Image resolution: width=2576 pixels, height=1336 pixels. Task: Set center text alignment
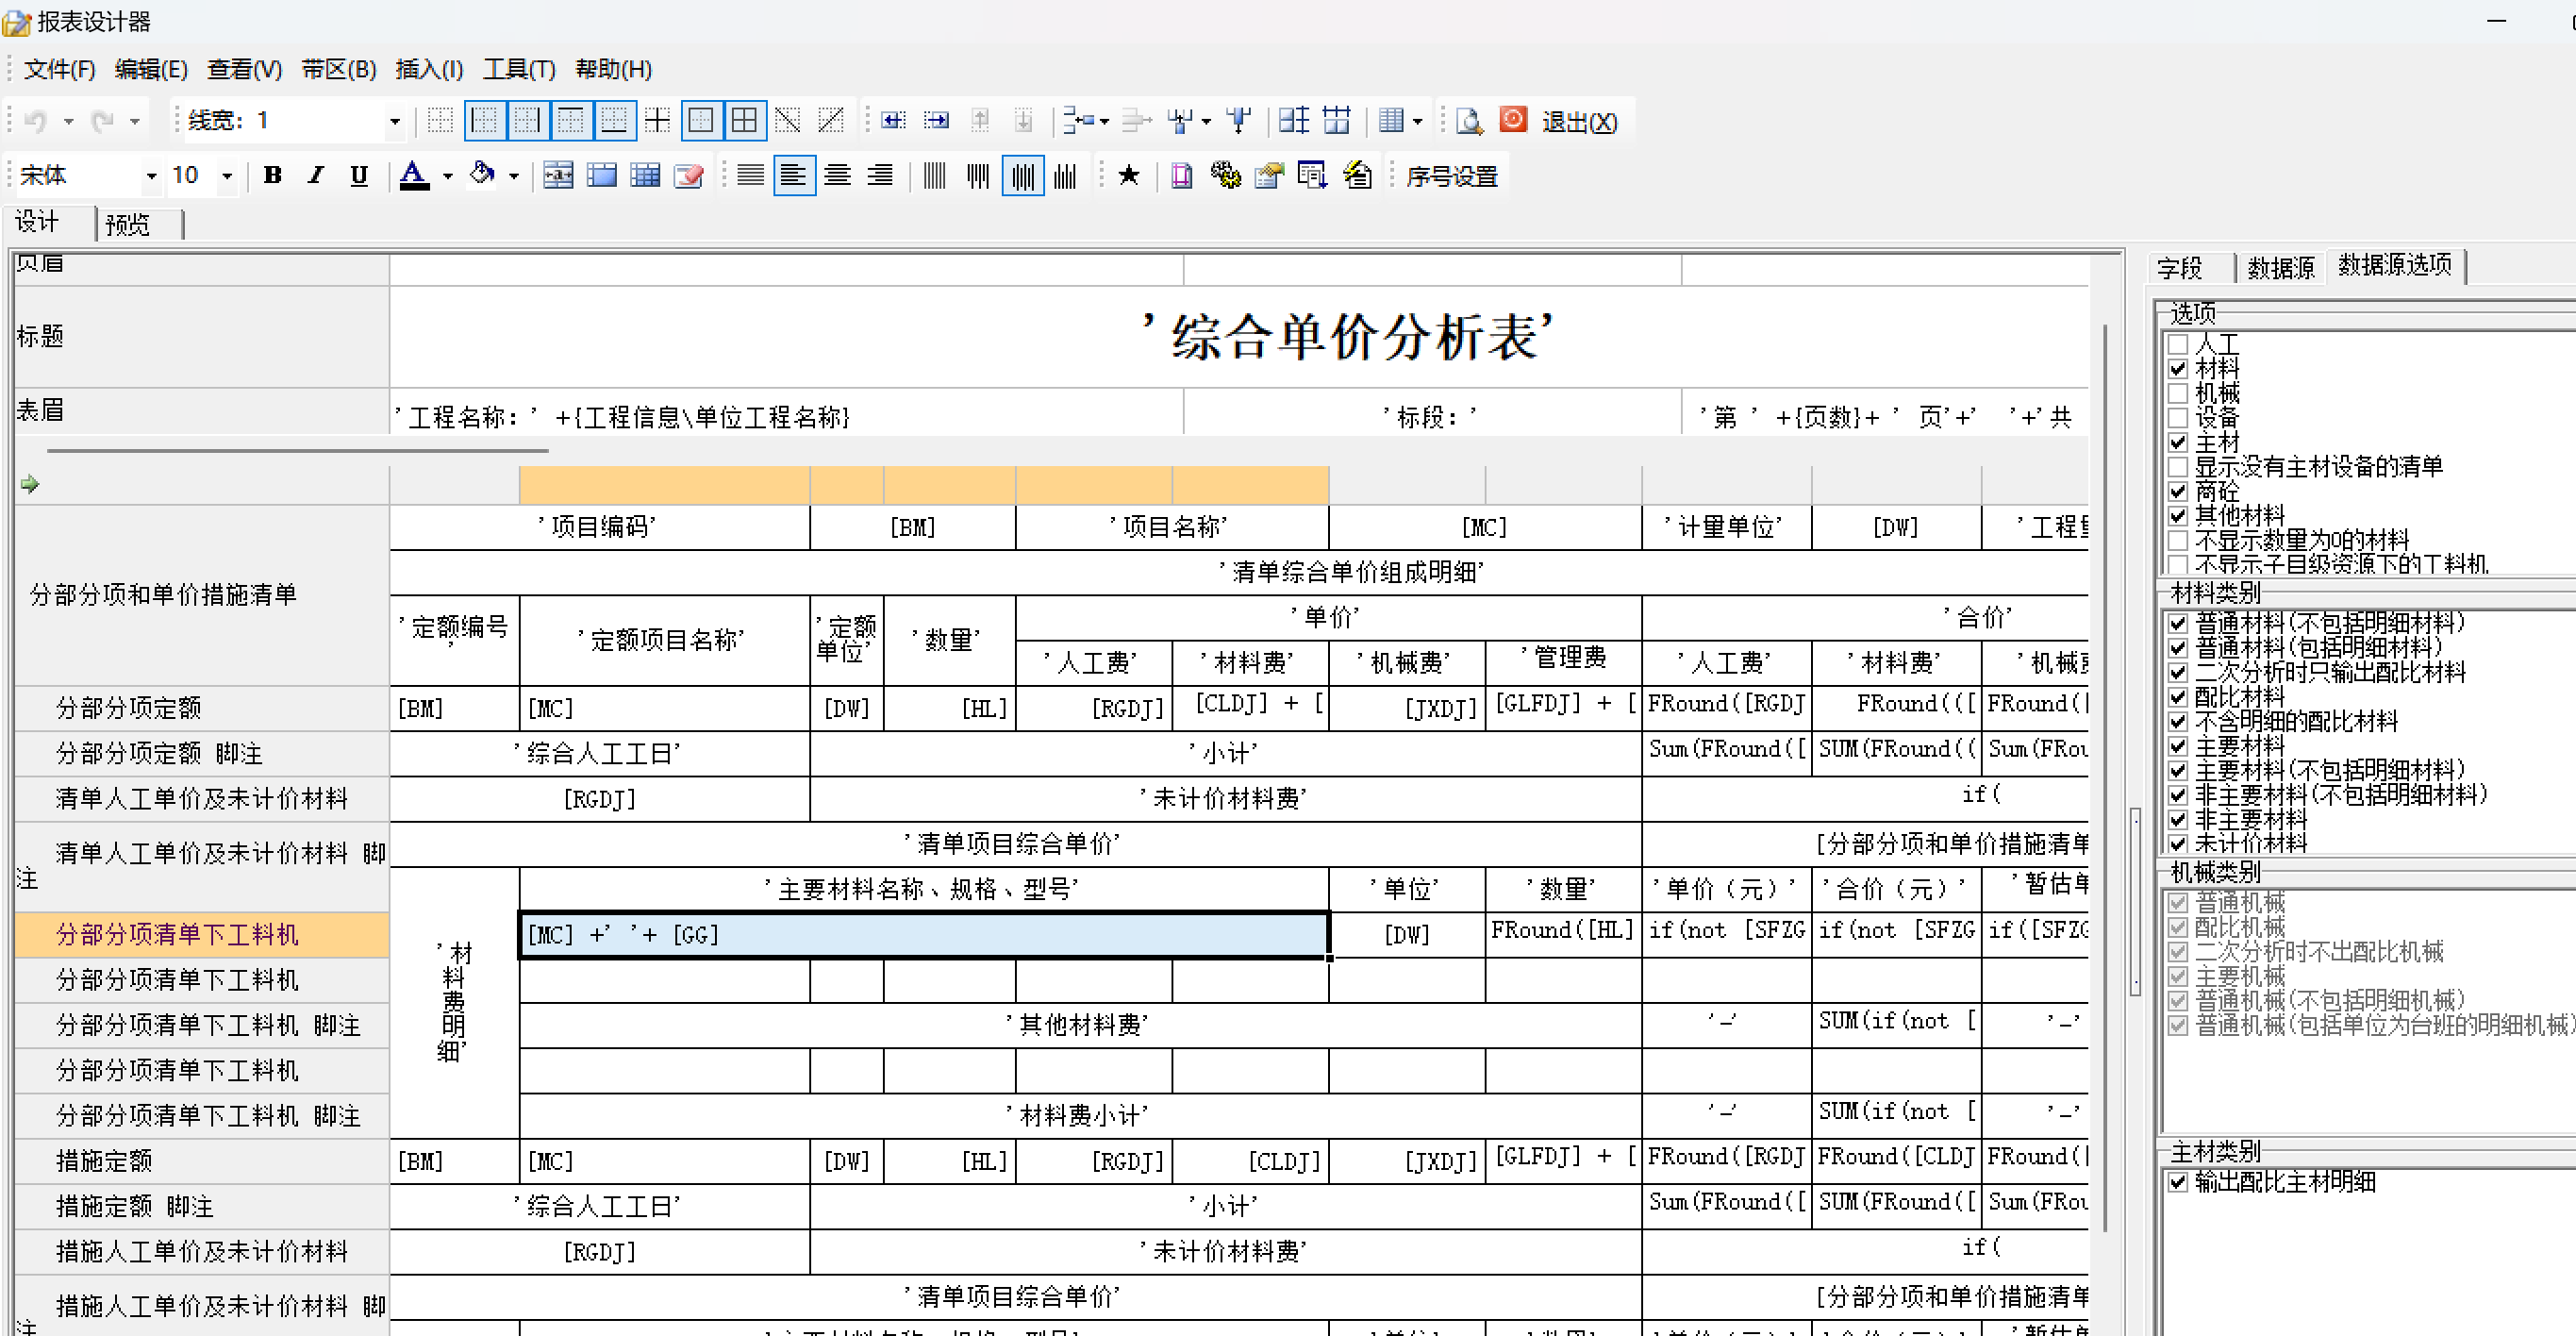(x=837, y=176)
